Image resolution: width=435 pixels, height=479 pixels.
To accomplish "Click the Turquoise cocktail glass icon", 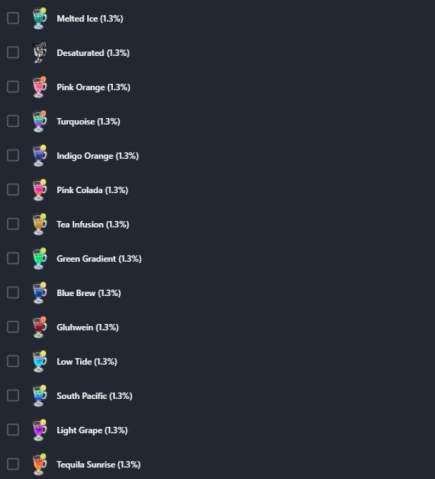I will click(x=39, y=121).
